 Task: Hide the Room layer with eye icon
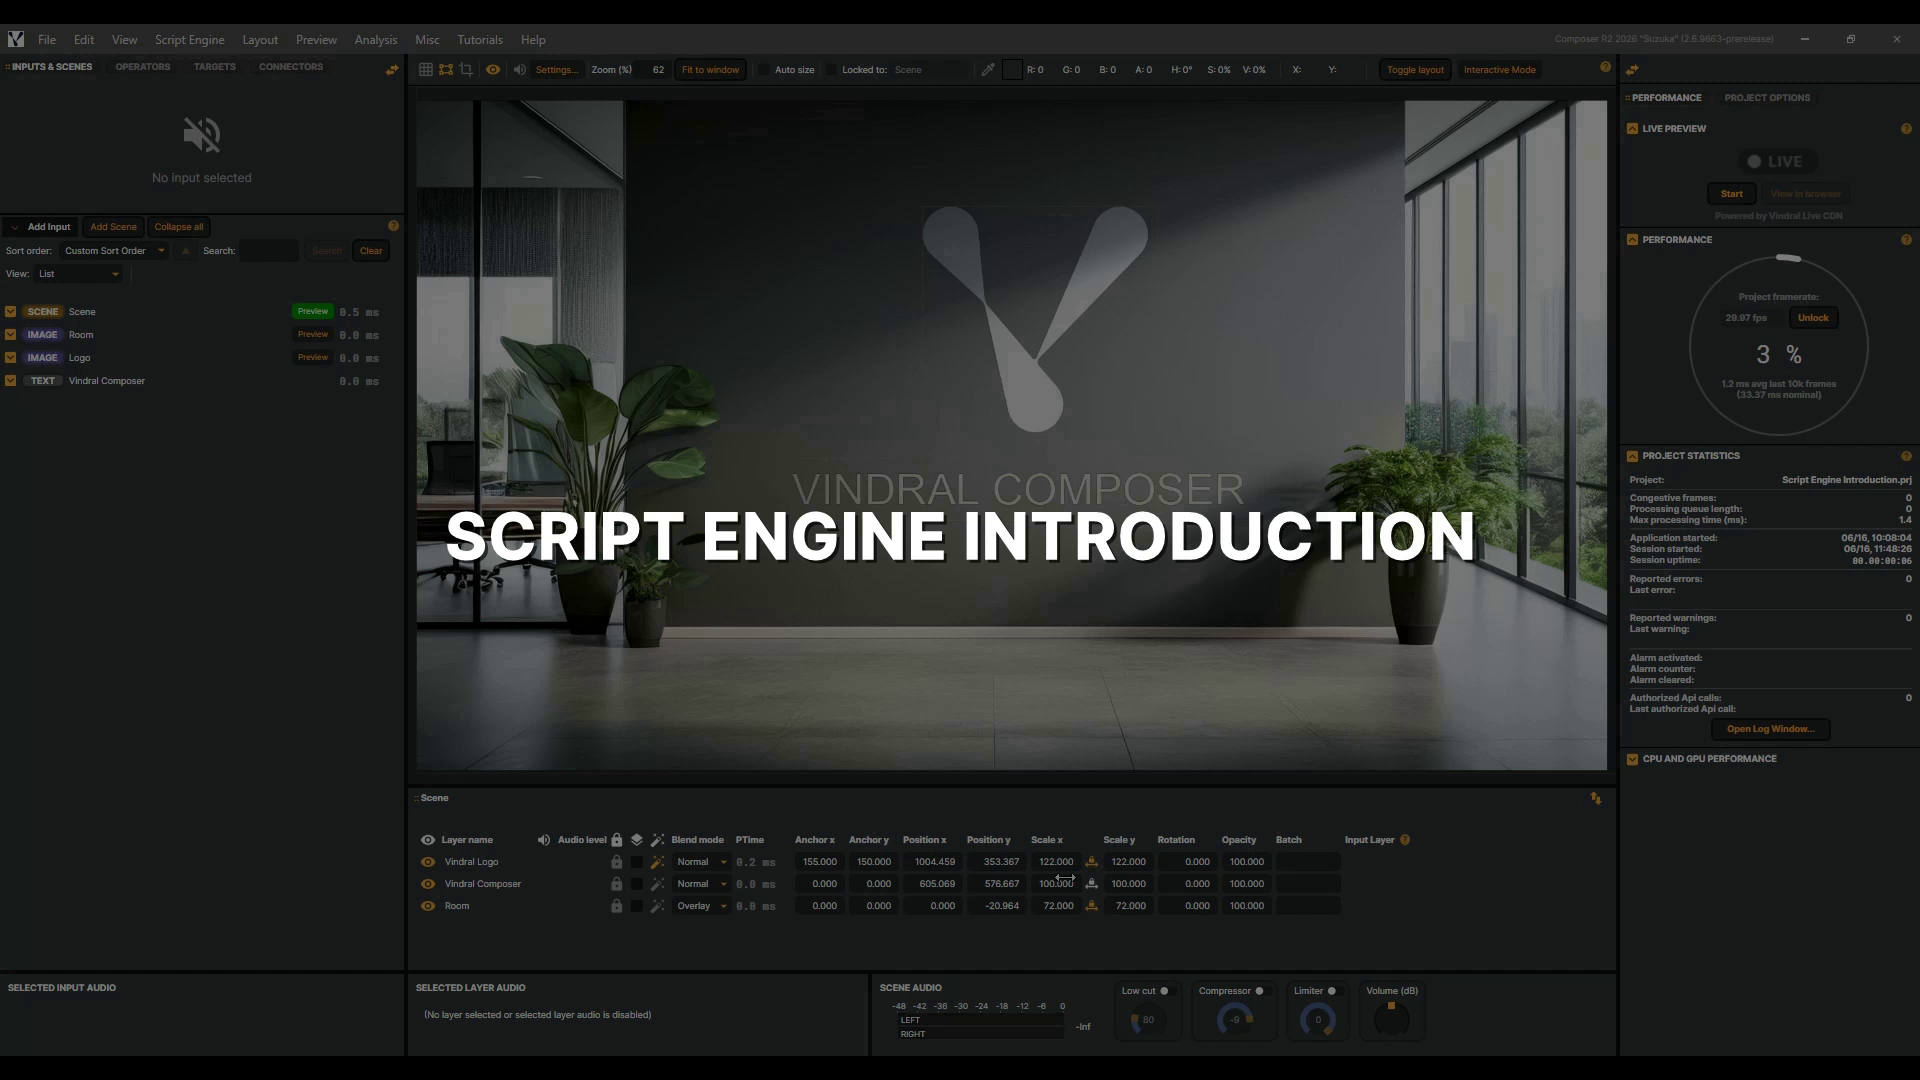tap(428, 906)
